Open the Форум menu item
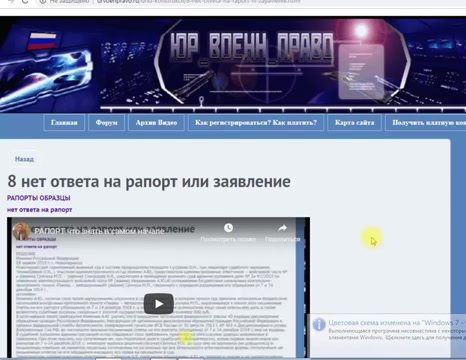The height and width of the screenshot is (360, 466). [107, 123]
